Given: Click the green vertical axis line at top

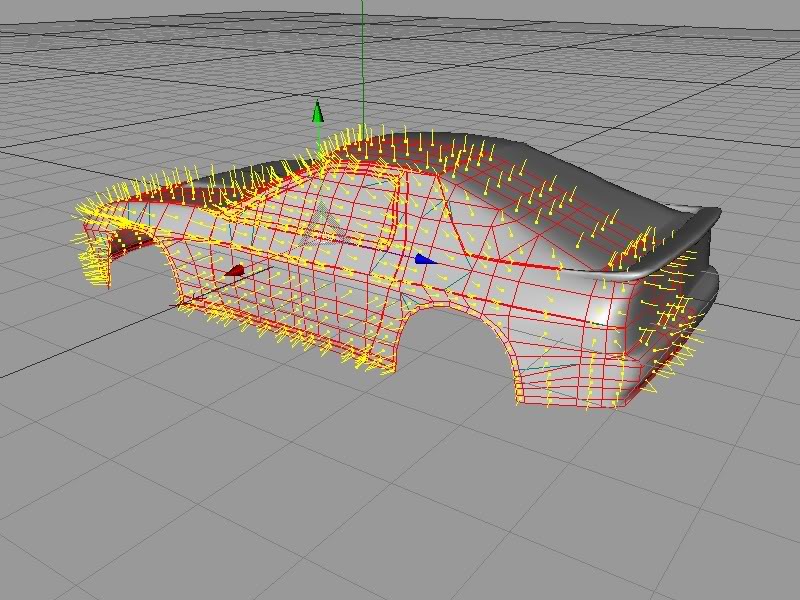Looking at the screenshot, I should 362,40.
